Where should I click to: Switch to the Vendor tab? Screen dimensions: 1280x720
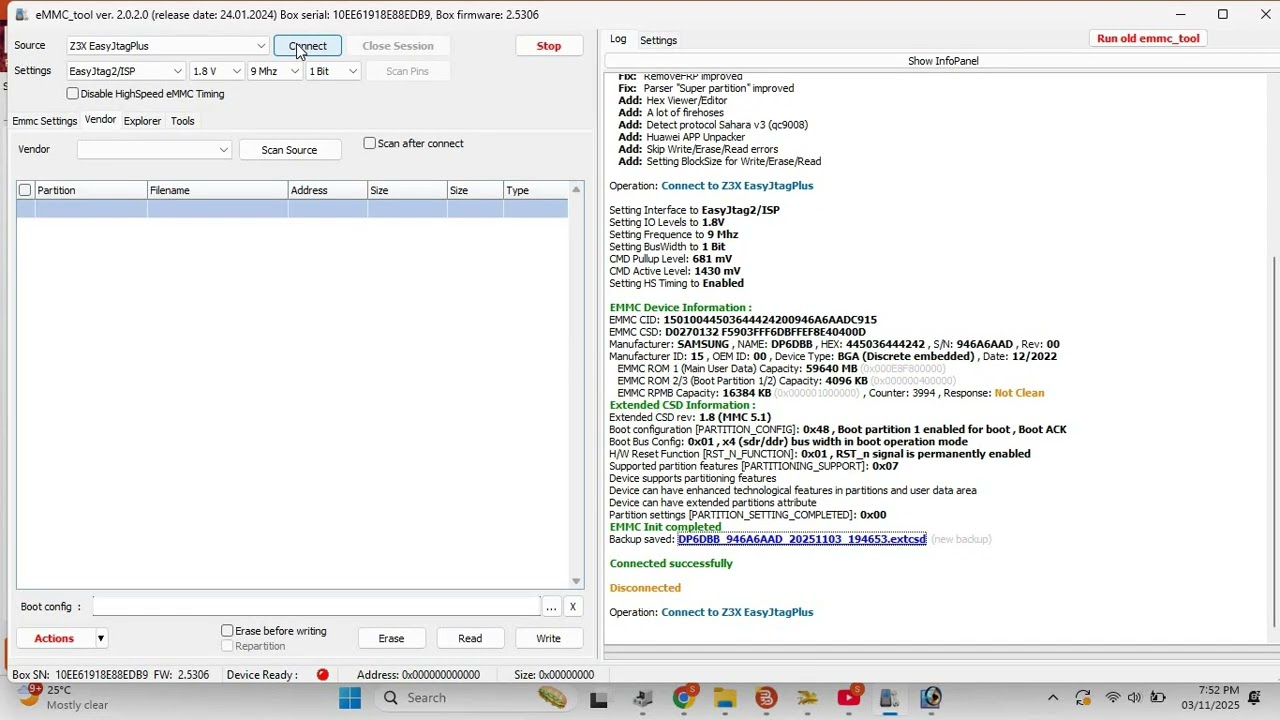(x=100, y=120)
